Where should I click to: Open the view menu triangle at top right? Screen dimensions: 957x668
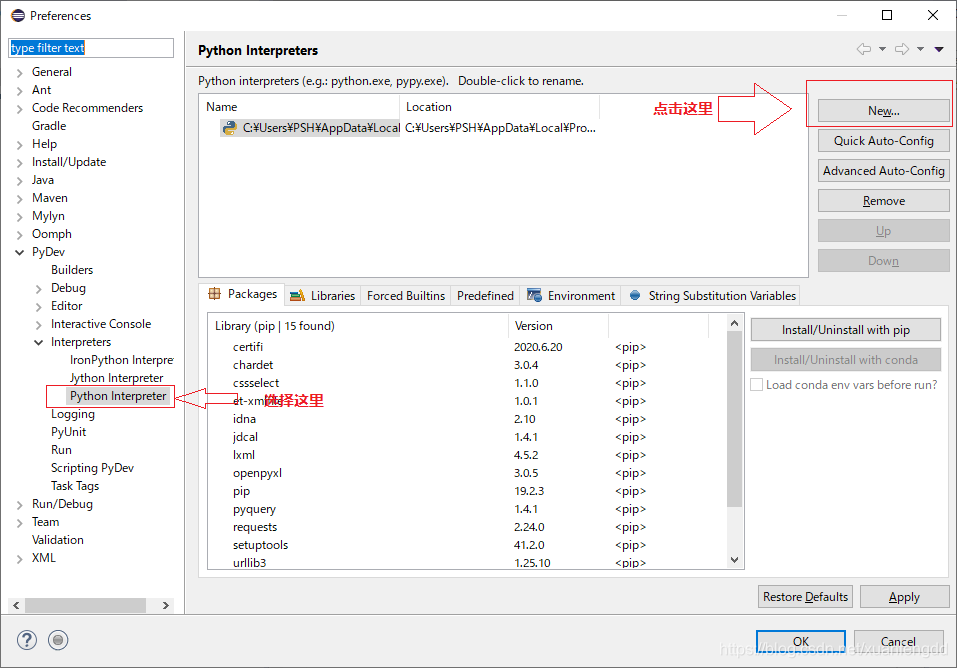pos(938,48)
